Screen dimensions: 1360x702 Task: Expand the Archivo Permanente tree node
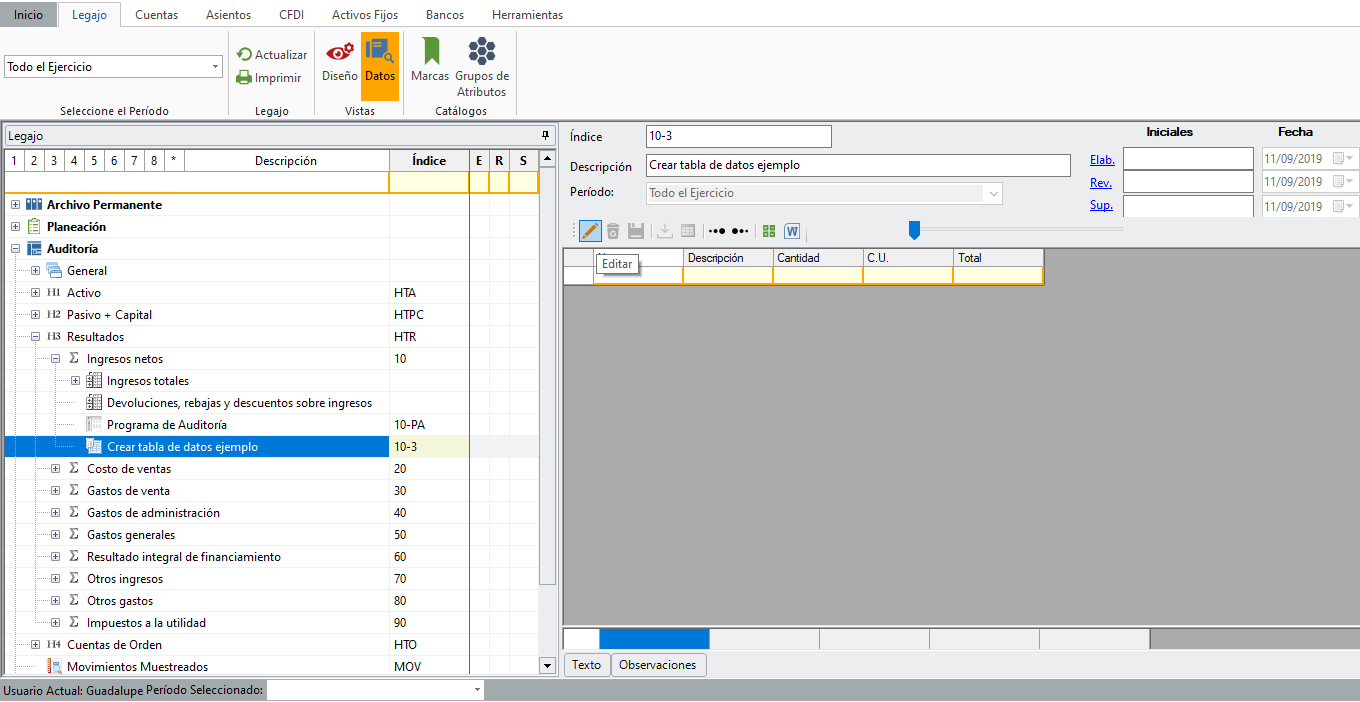pyautogui.click(x=15, y=205)
